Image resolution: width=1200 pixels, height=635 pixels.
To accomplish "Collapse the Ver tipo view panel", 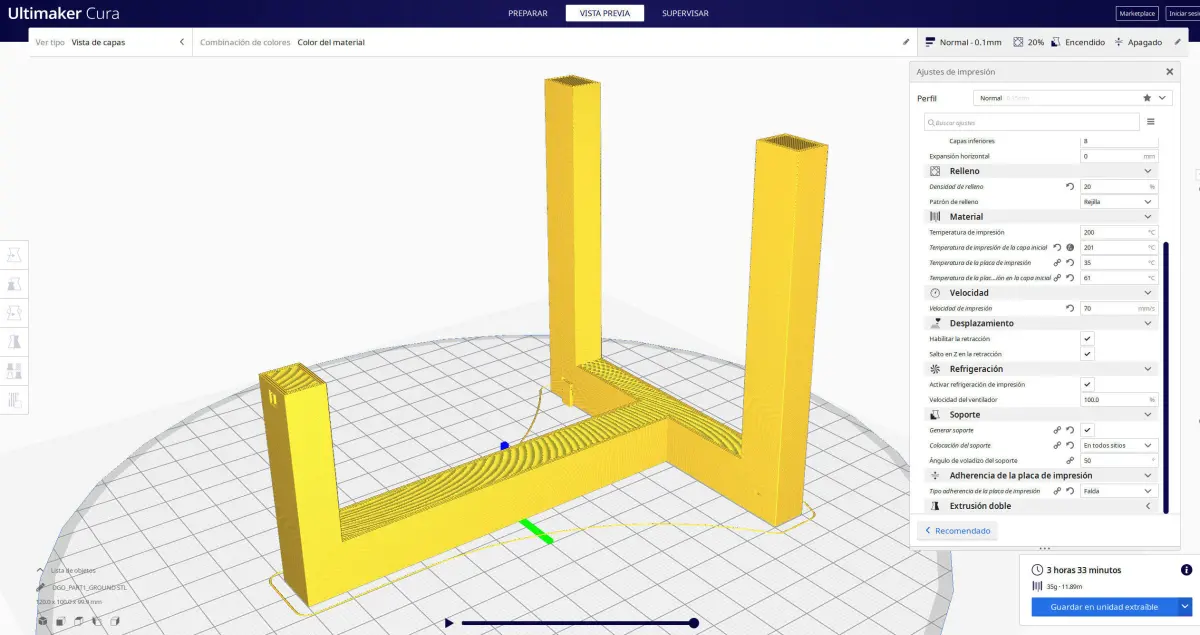I will point(181,42).
